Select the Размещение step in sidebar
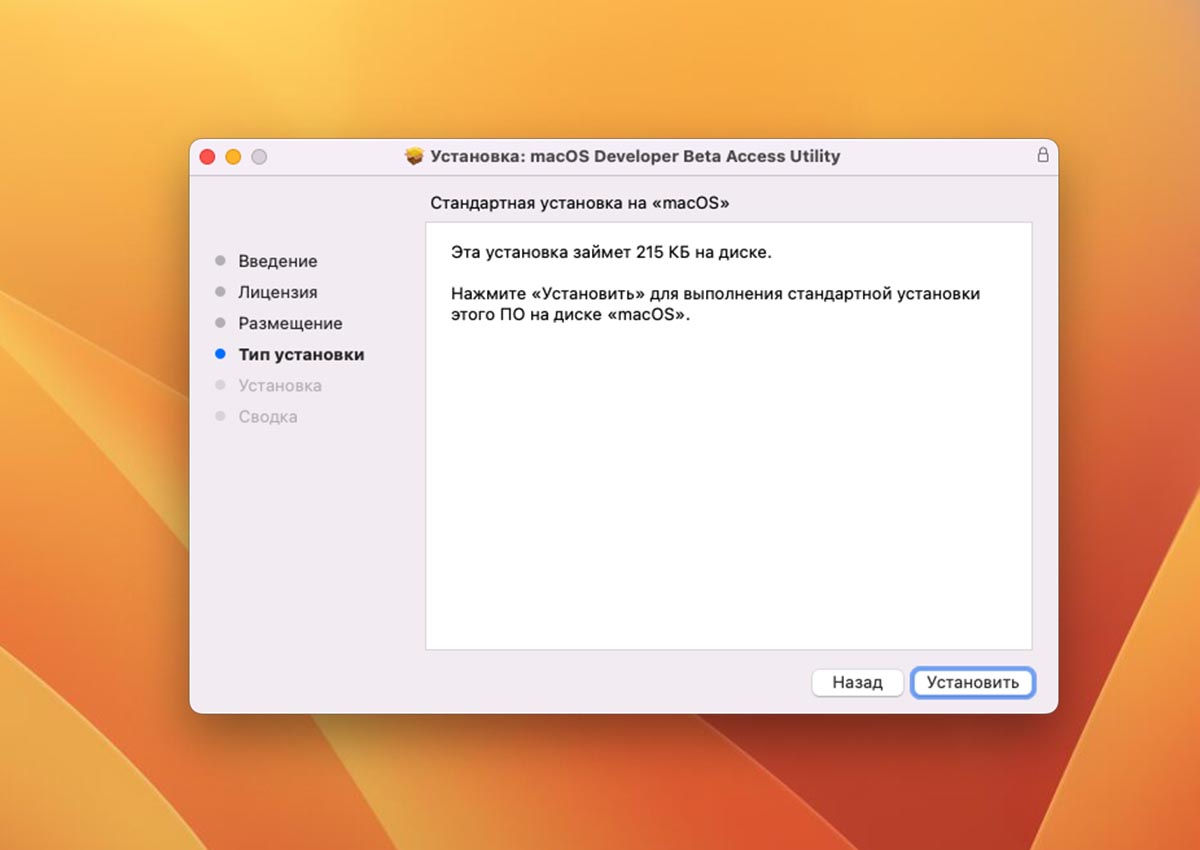 coord(290,323)
